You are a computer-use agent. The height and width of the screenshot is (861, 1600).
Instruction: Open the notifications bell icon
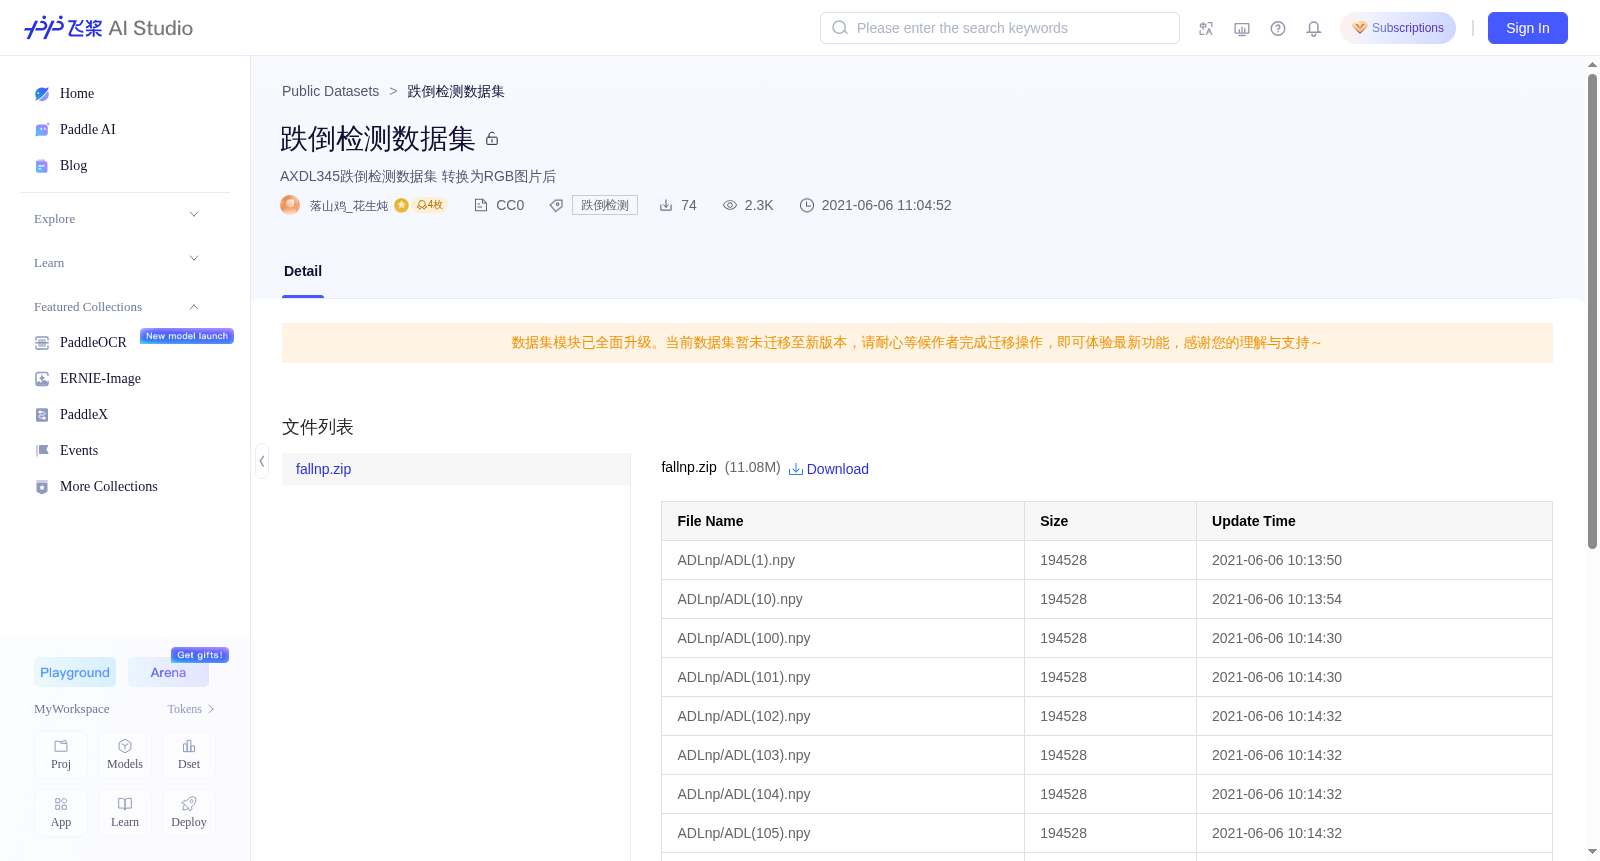1314,29
